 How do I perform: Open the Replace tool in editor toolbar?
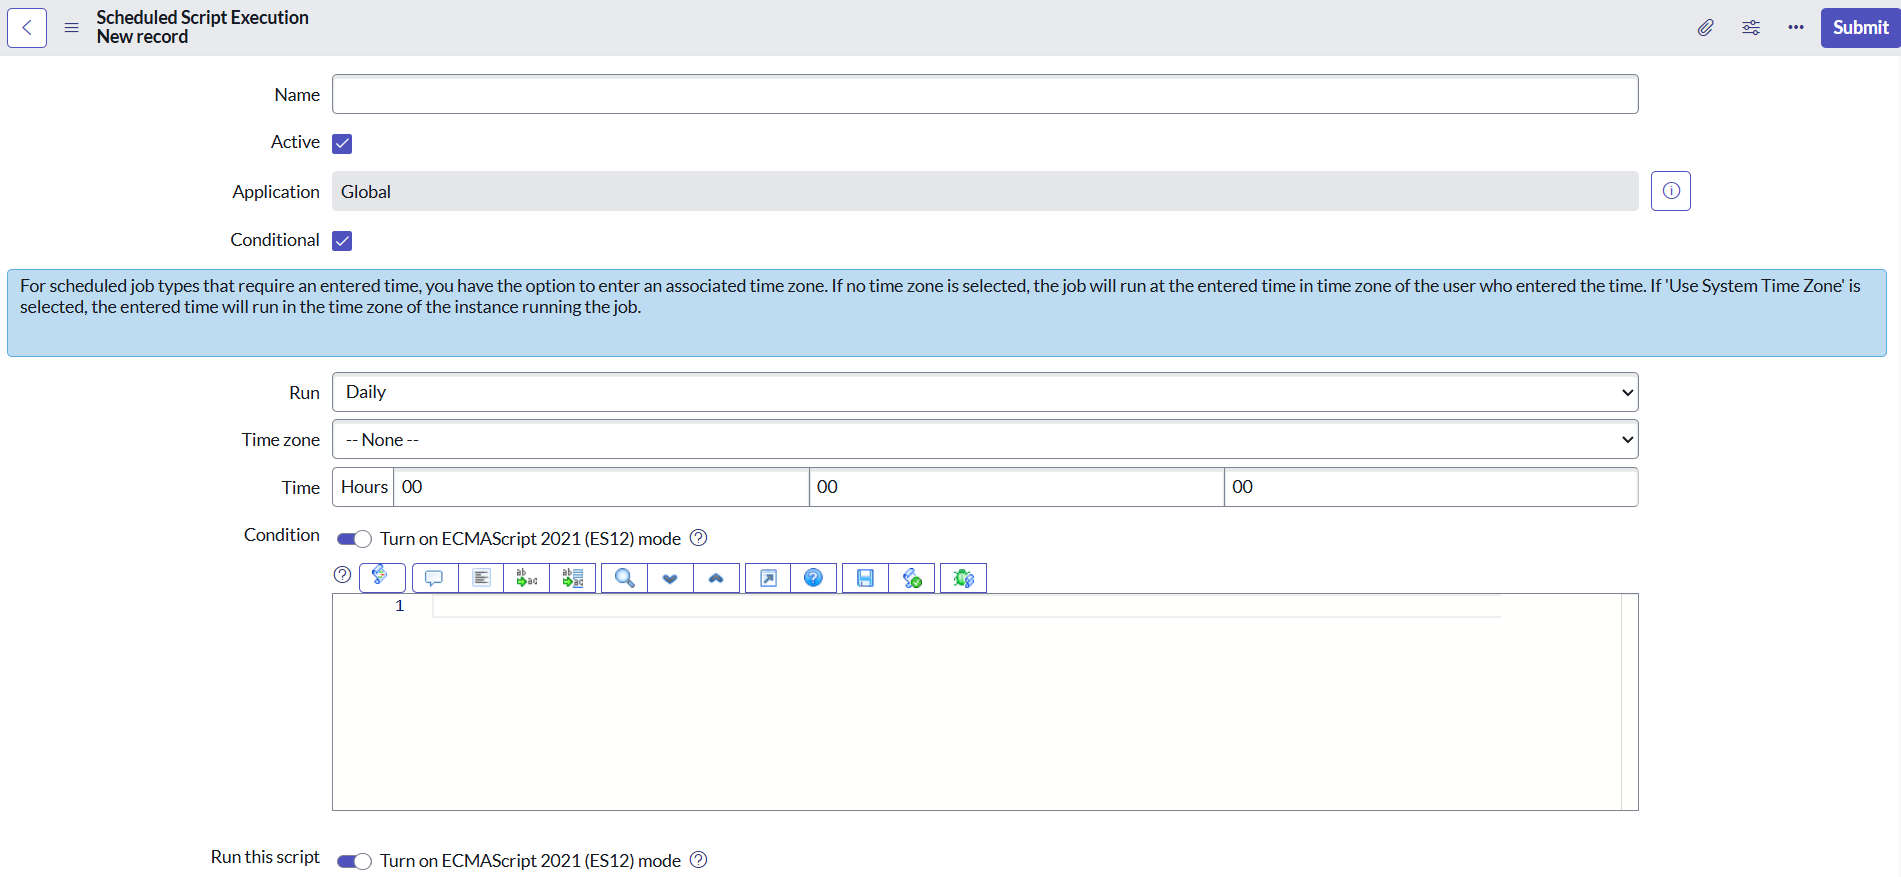coord(527,578)
